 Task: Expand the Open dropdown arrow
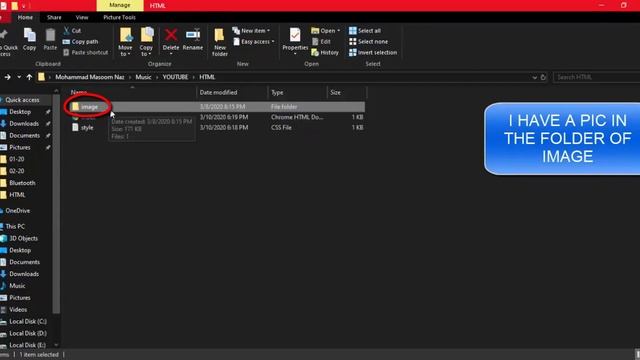(338, 31)
